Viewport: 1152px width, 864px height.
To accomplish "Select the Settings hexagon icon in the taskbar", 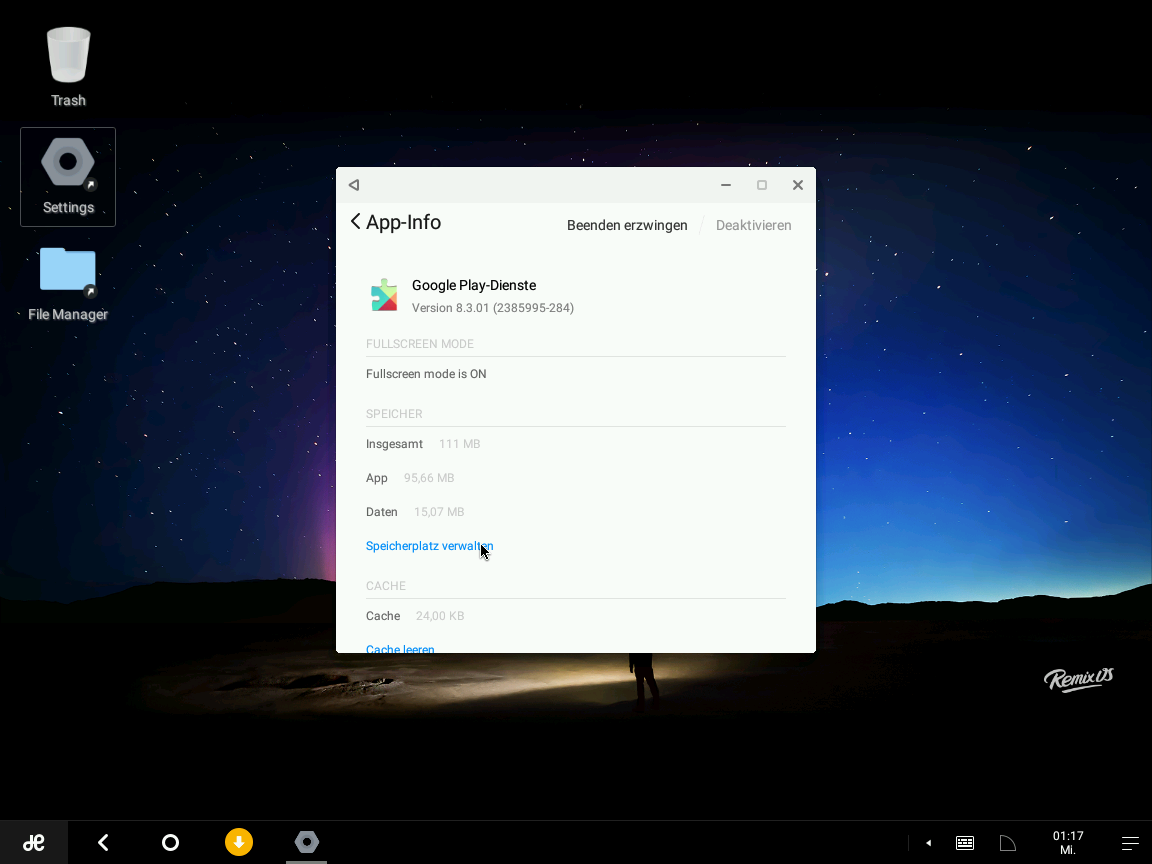I will 306,842.
